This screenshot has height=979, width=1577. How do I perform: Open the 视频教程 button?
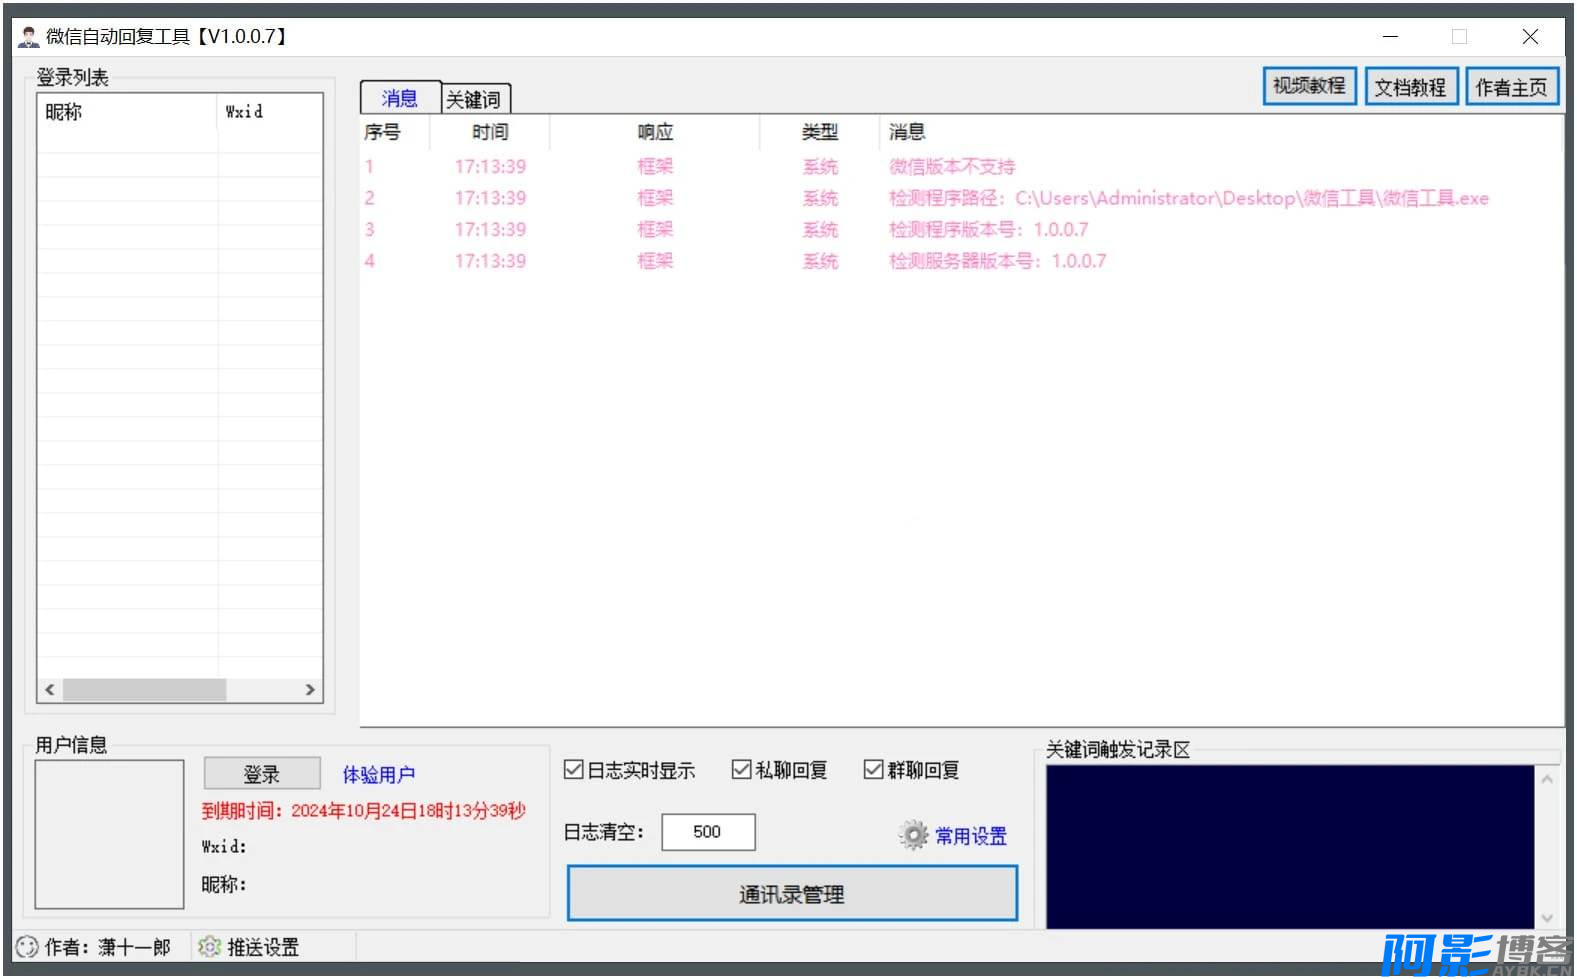(x=1309, y=86)
